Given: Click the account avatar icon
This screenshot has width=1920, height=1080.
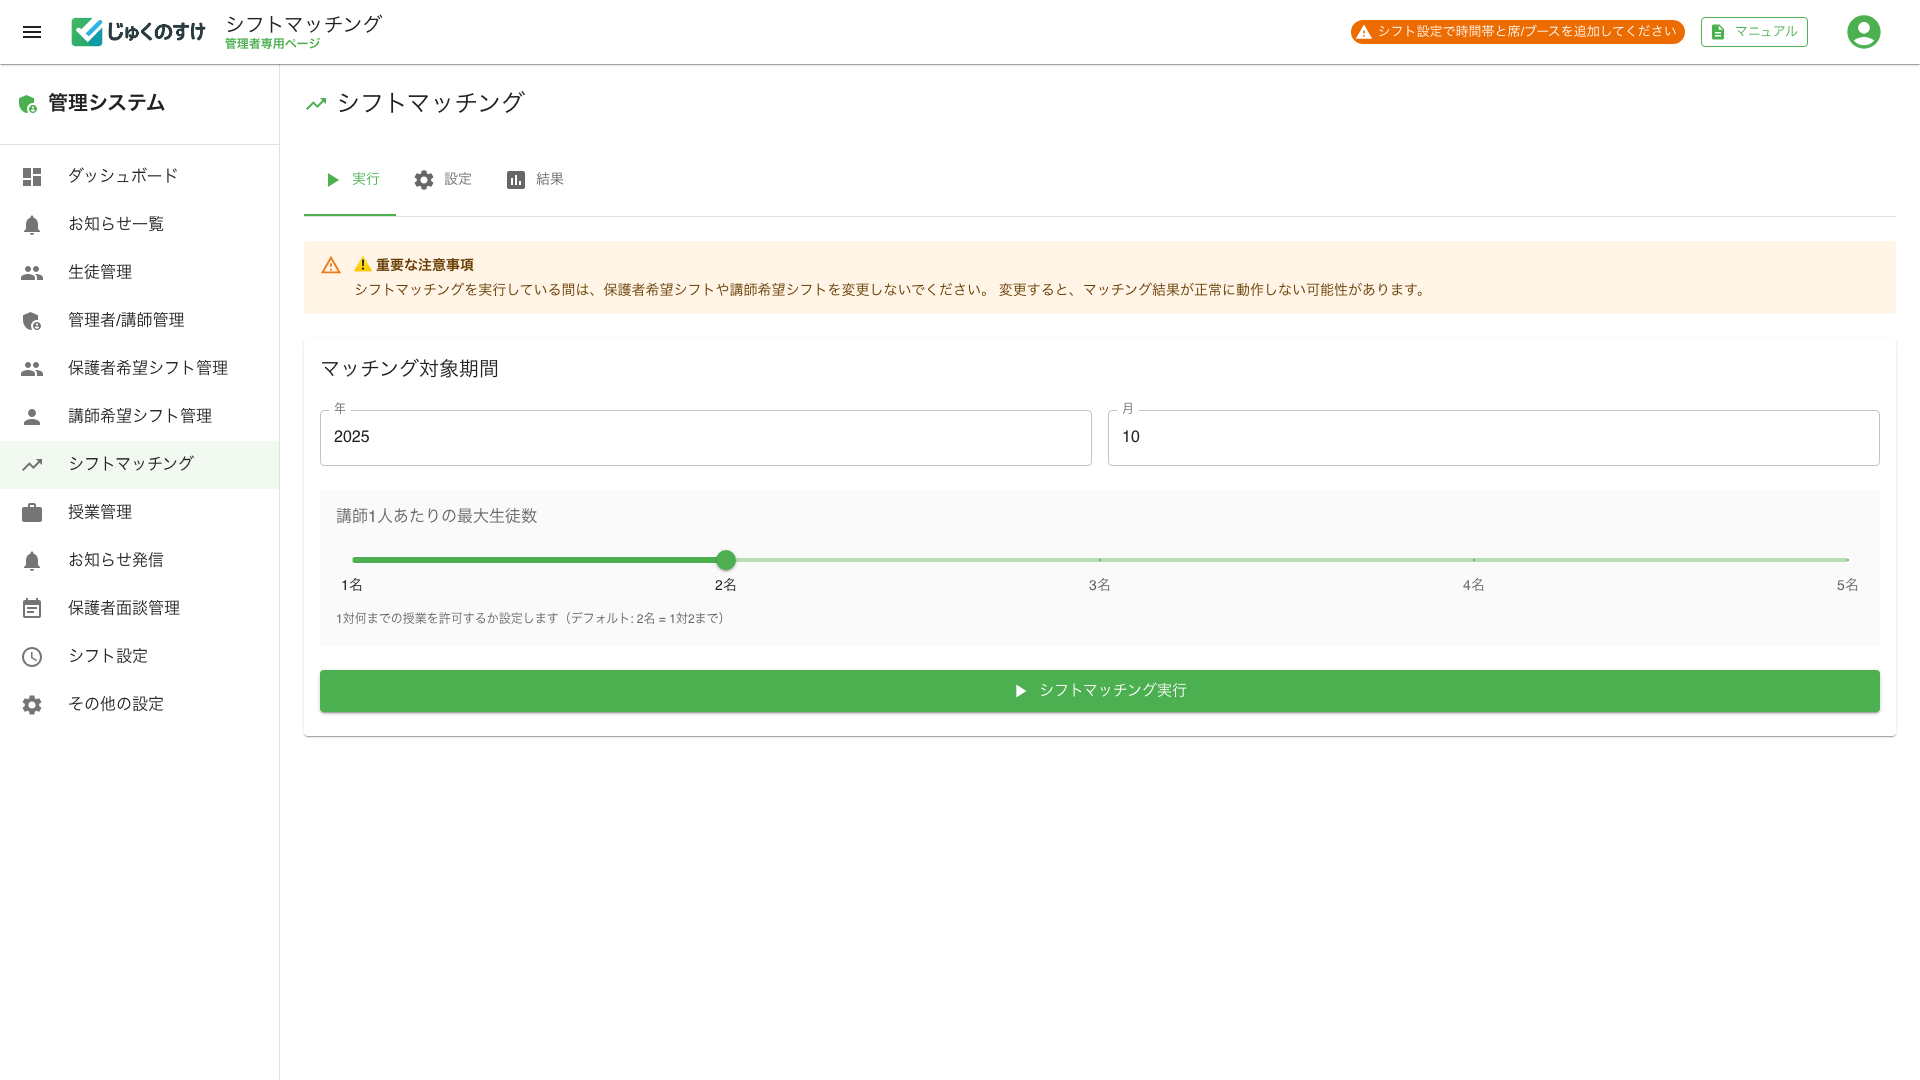Looking at the screenshot, I should click(x=1863, y=32).
